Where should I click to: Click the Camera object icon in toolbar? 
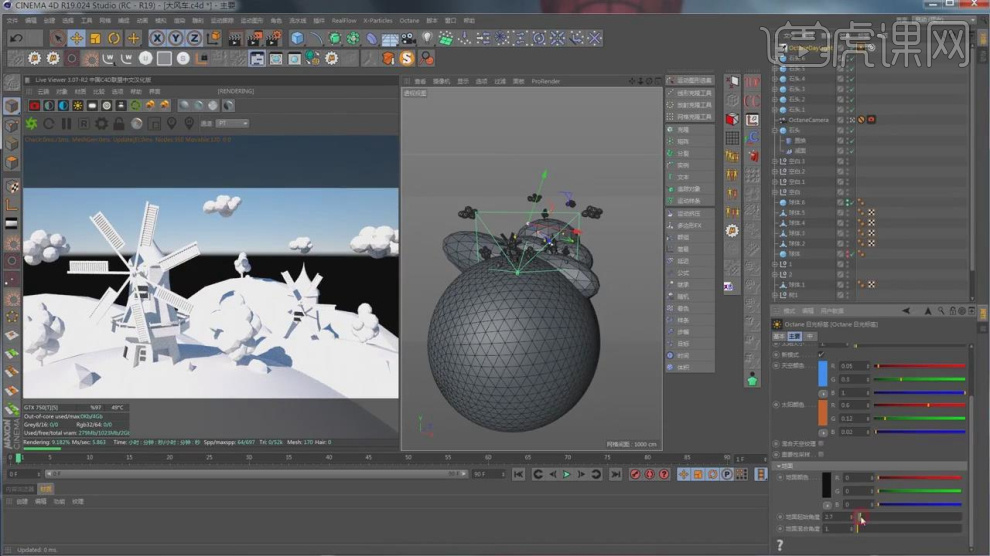pyautogui.click(x=408, y=38)
